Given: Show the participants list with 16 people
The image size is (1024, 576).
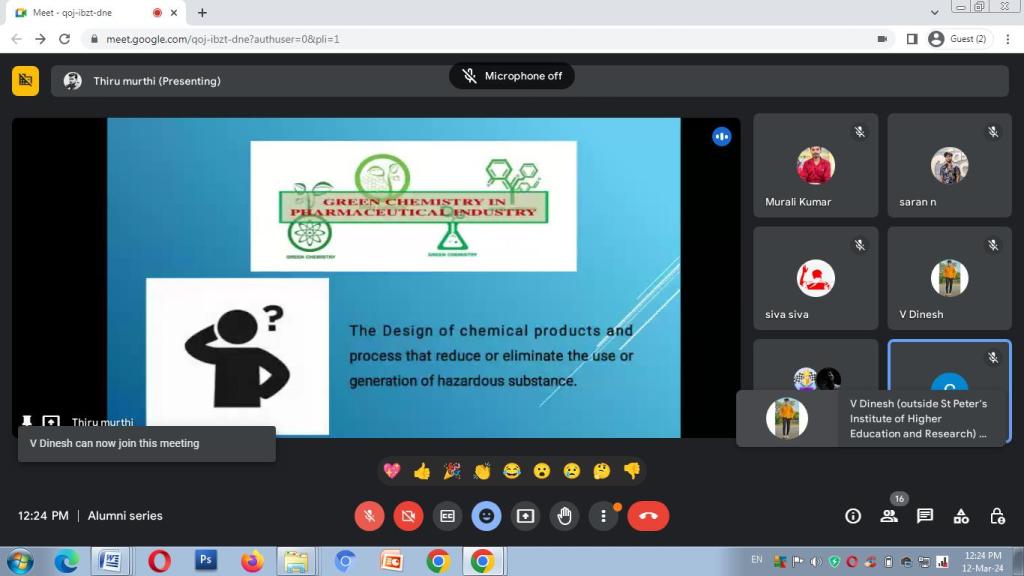Looking at the screenshot, I should pyautogui.click(x=889, y=516).
